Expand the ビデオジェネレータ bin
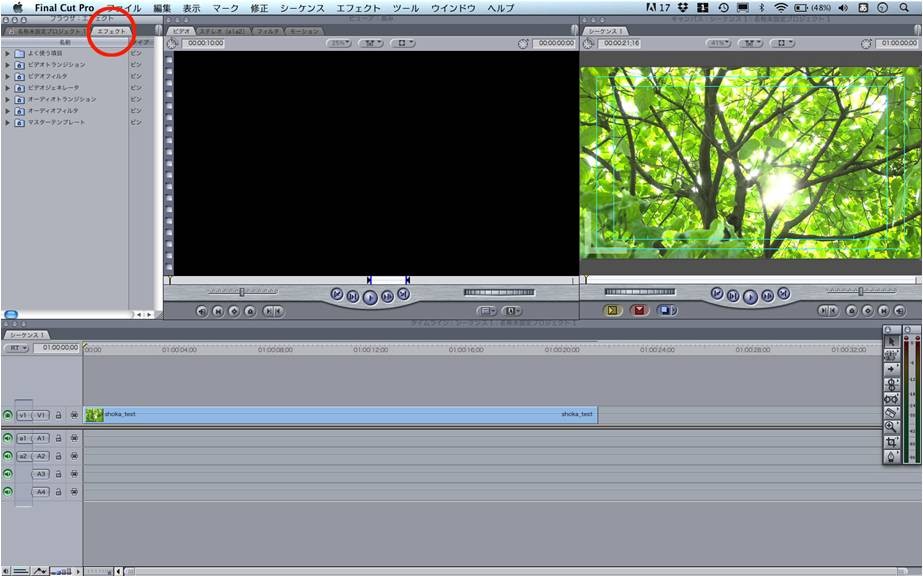 8,88
